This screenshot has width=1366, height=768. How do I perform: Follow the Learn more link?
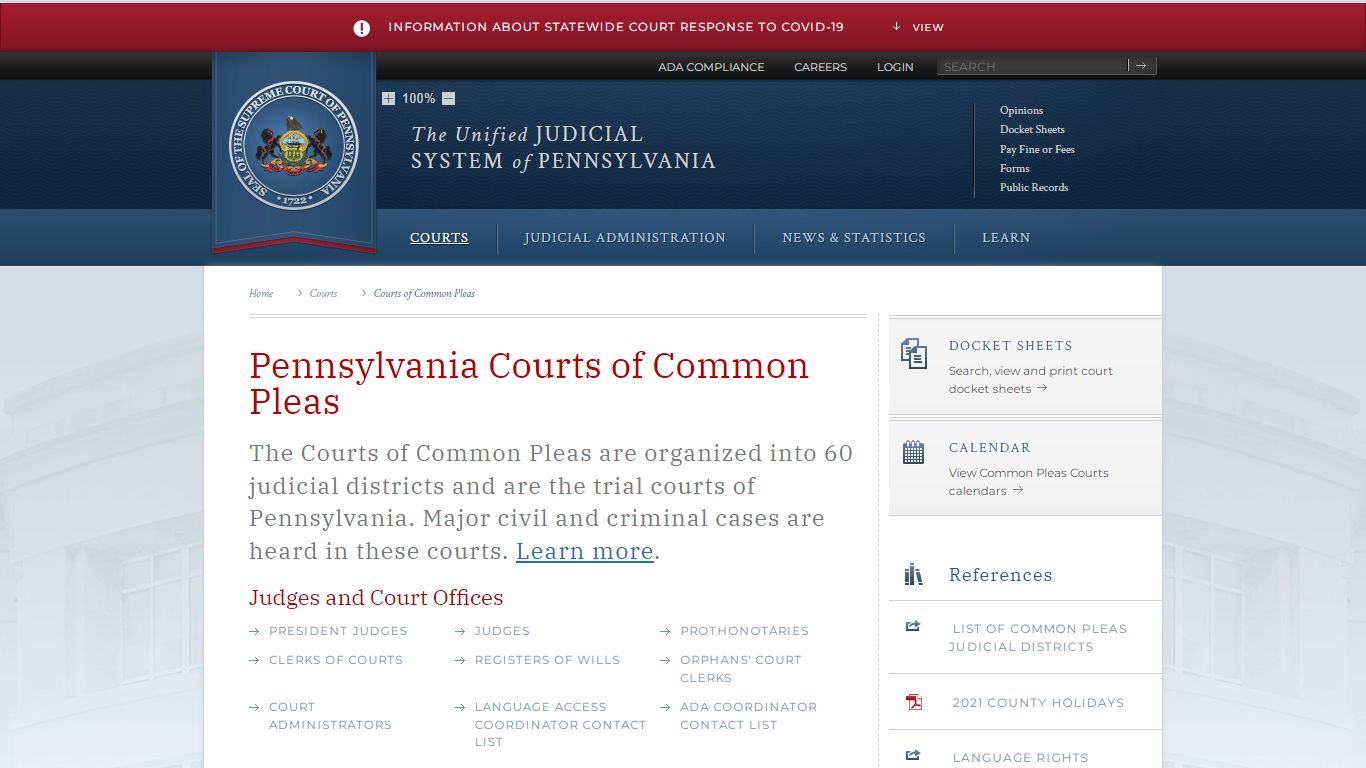tap(585, 551)
